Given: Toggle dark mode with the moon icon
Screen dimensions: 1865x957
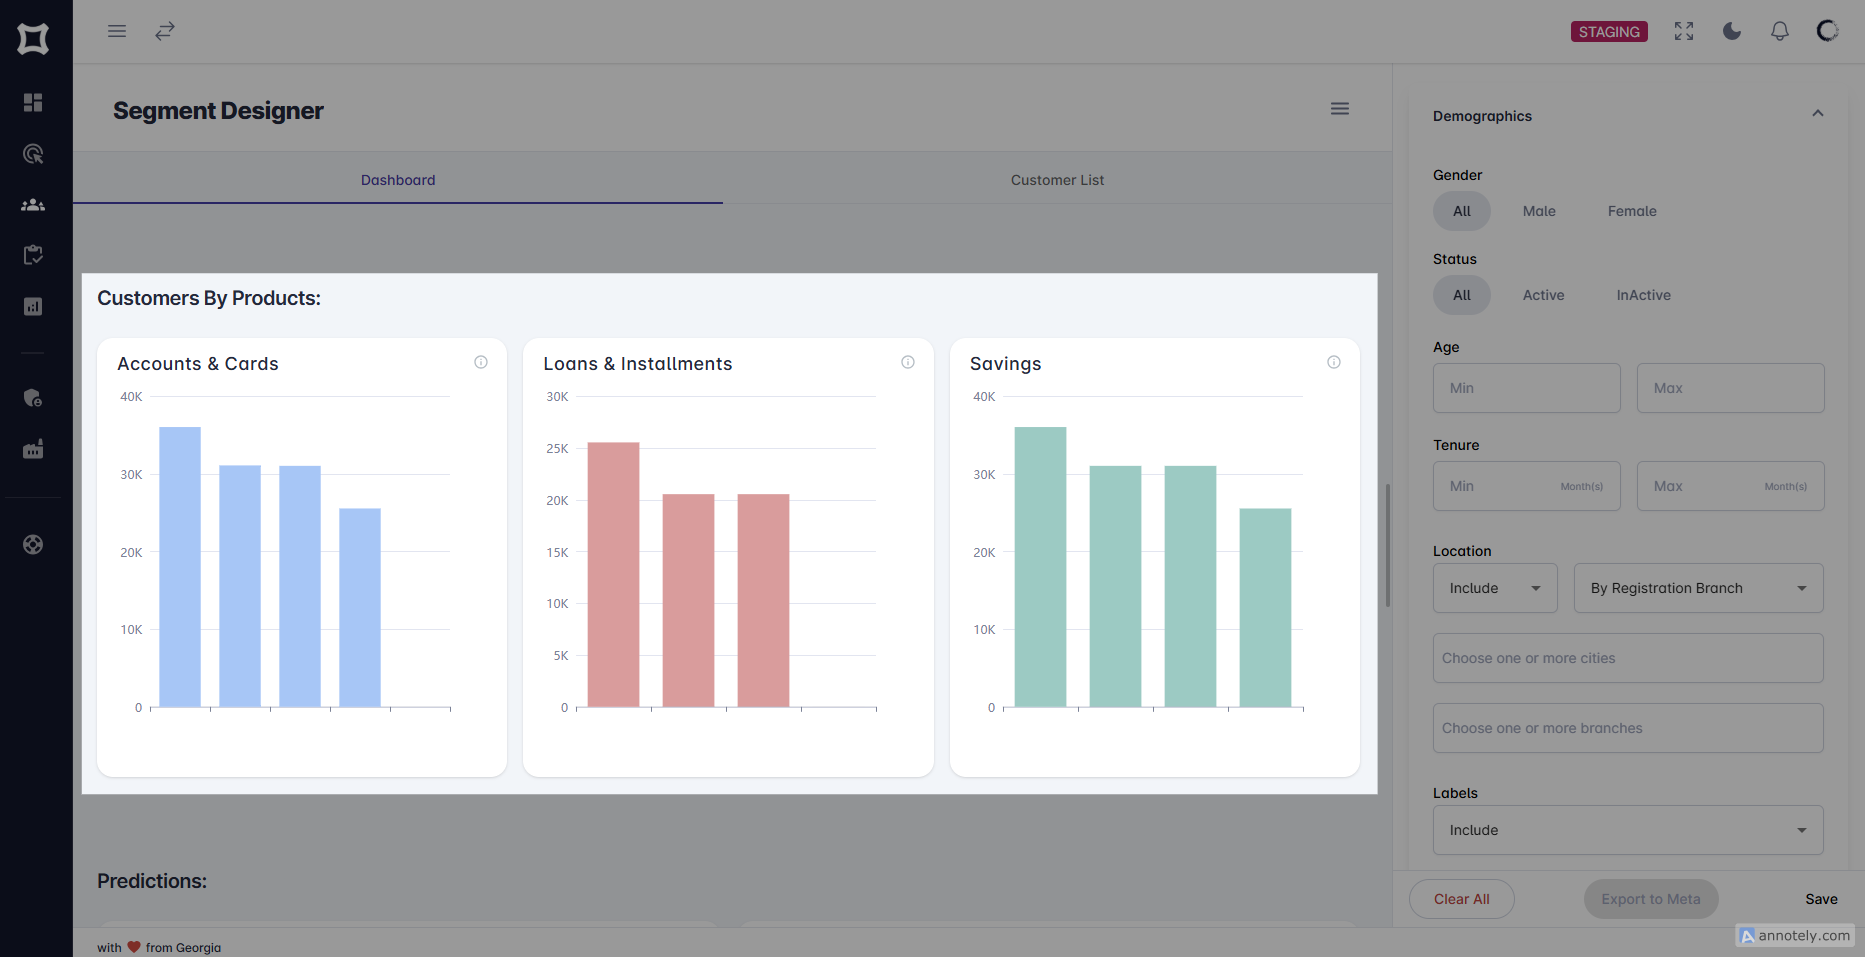Looking at the screenshot, I should tap(1732, 31).
